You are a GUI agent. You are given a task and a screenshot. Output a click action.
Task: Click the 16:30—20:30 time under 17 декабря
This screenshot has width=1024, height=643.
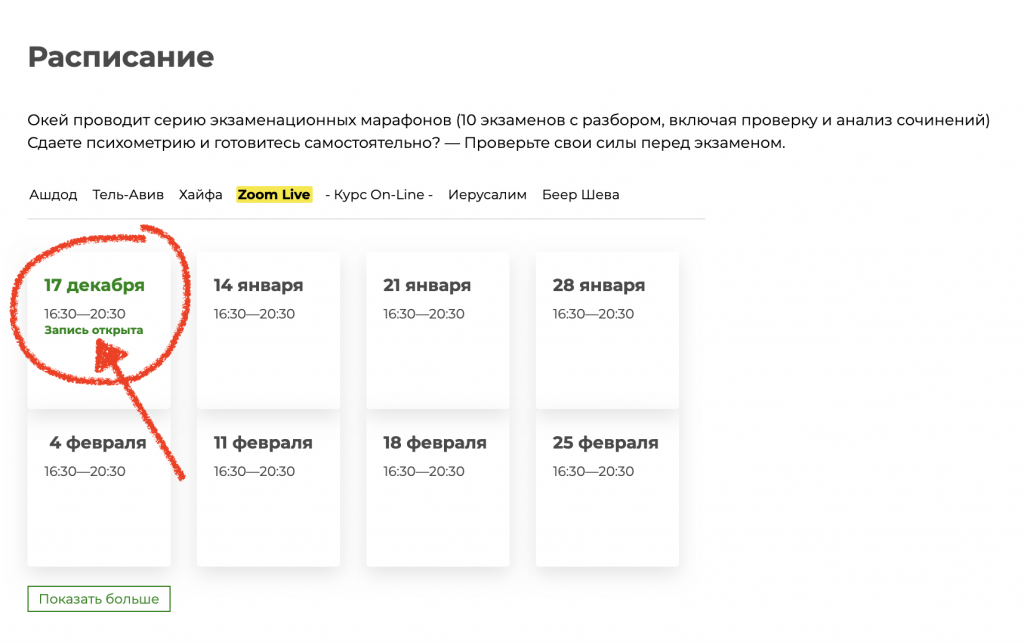(85, 314)
